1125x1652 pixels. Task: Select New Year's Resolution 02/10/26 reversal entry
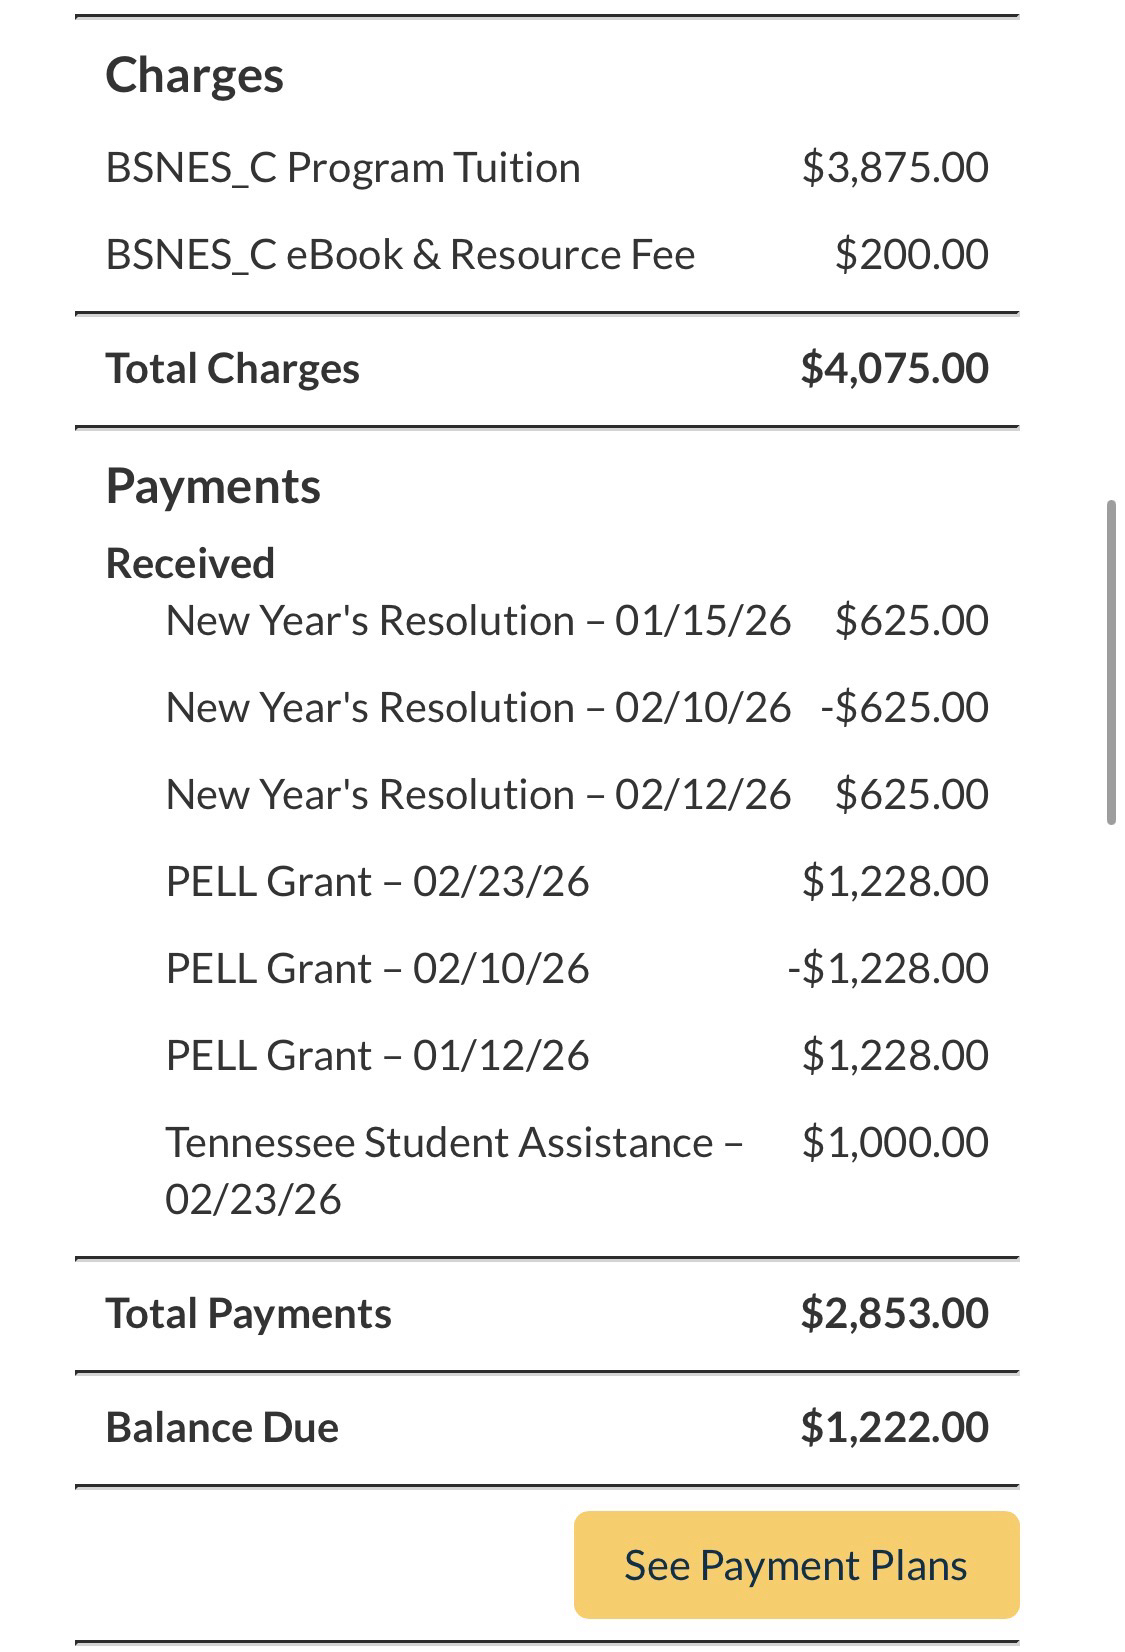478,708
